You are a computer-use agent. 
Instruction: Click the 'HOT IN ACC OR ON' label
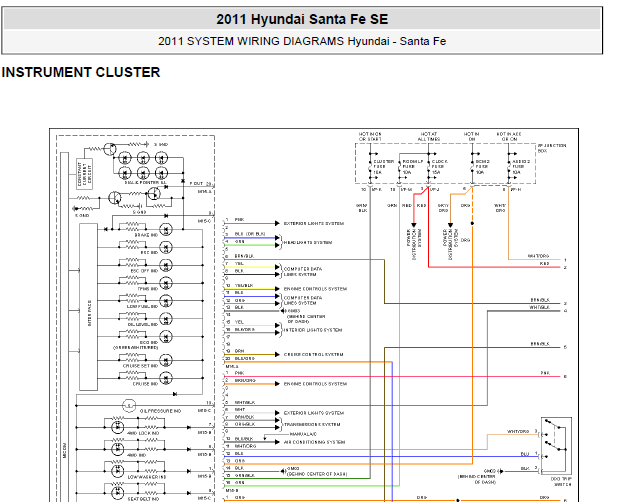click(x=509, y=137)
